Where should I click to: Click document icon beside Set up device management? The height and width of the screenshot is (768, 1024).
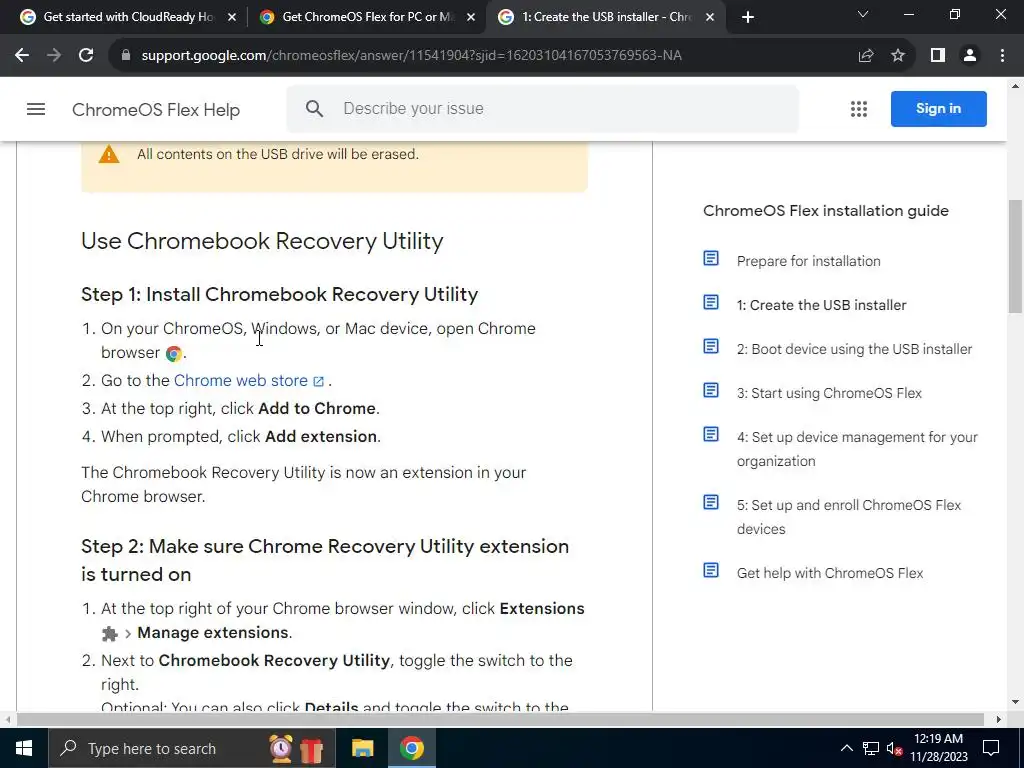tap(711, 434)
